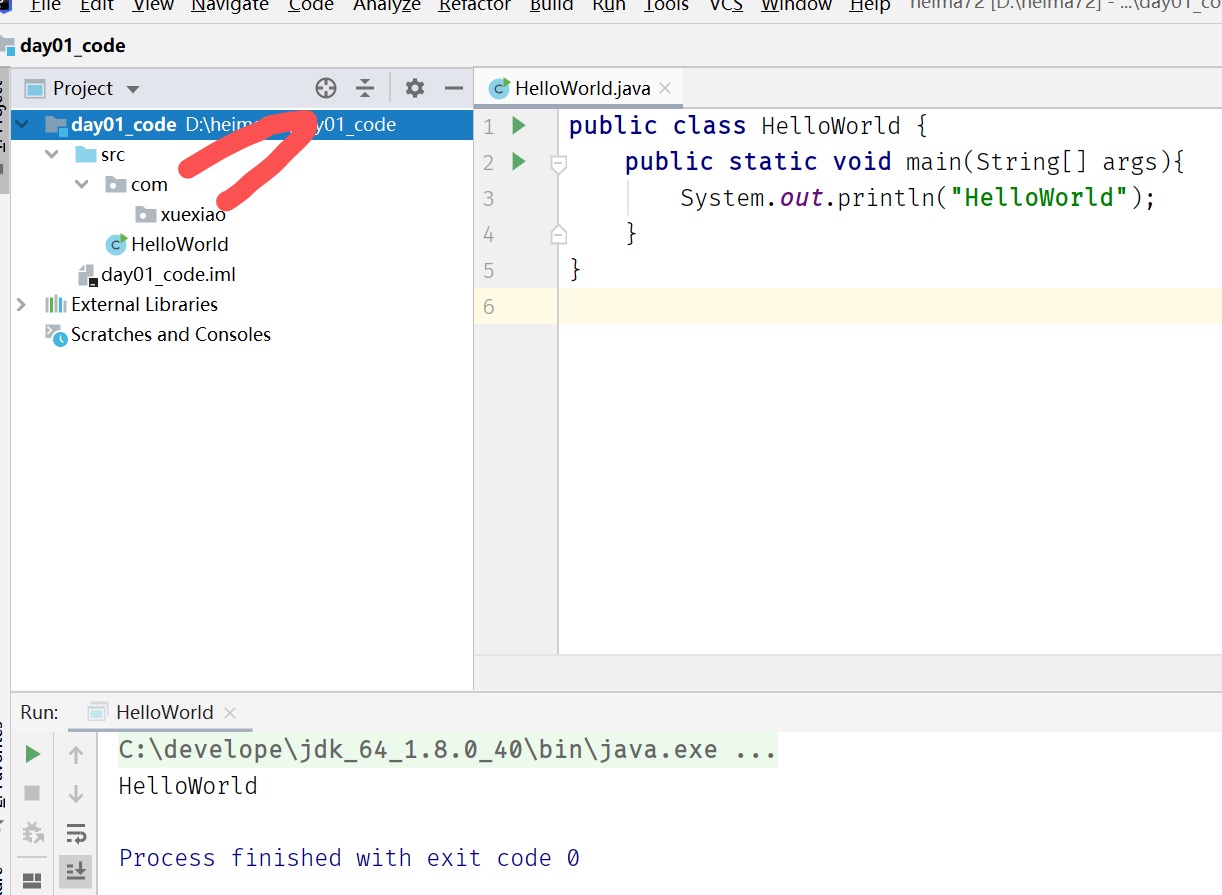Open the Window menu
The image size is (1222, 895).
click(x=796, y=6)
